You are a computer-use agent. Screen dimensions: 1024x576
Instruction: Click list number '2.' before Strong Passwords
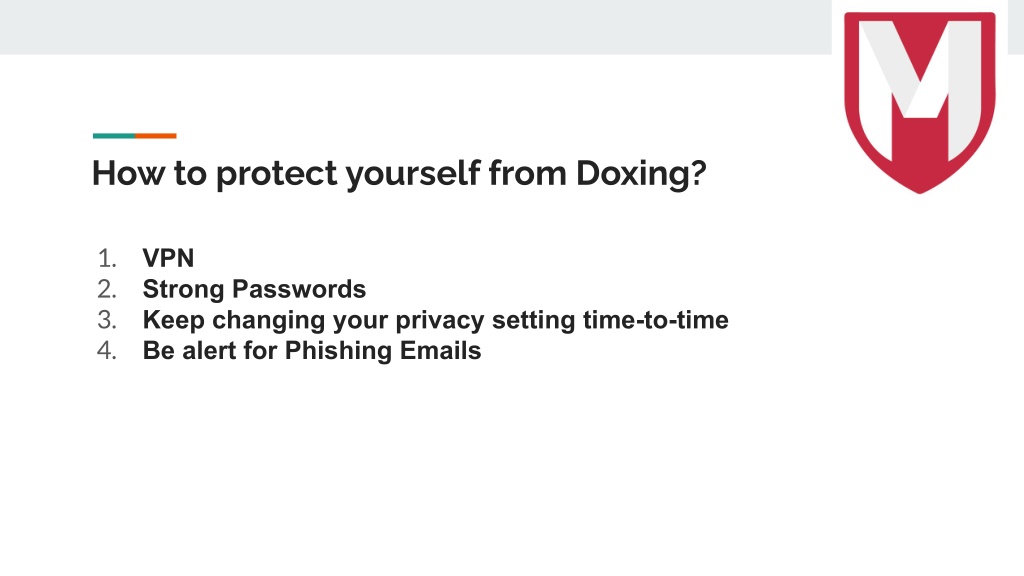pyautogui.click(x=107, y=289)
